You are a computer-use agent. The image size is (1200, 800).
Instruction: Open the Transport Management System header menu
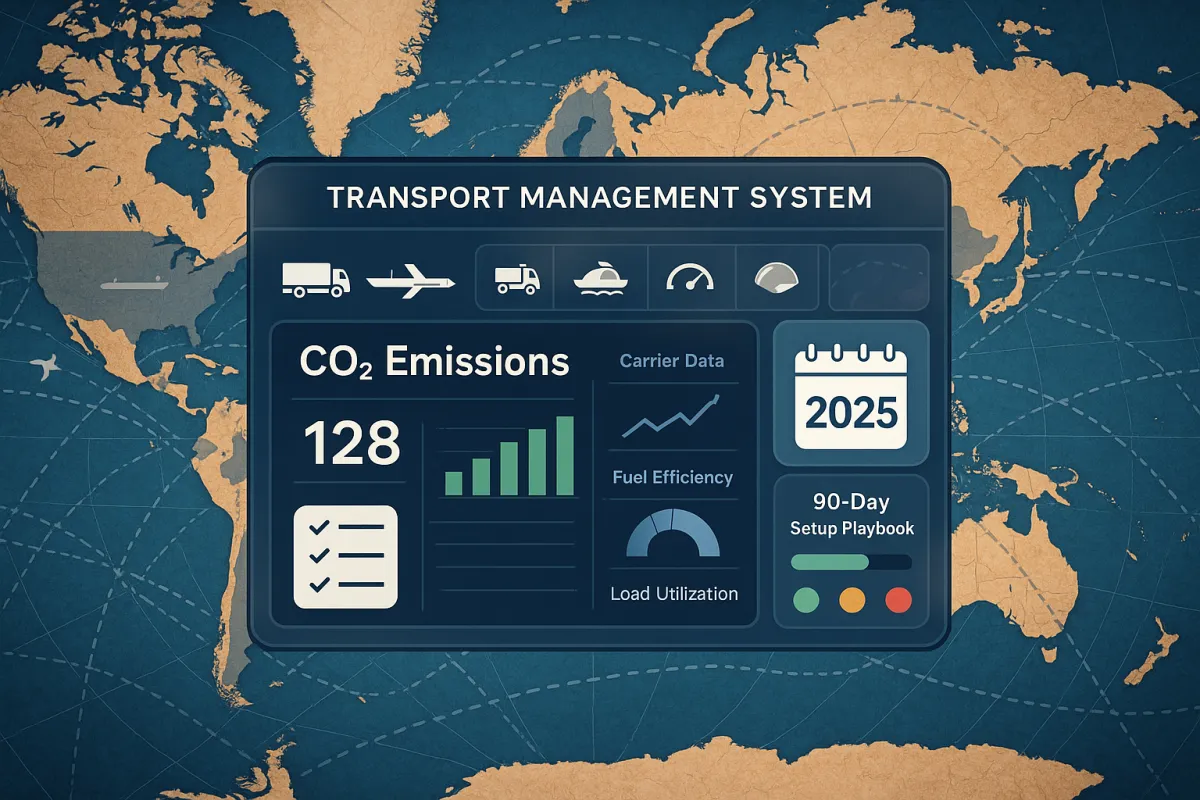pyautogui.click(x=600, y=197)
